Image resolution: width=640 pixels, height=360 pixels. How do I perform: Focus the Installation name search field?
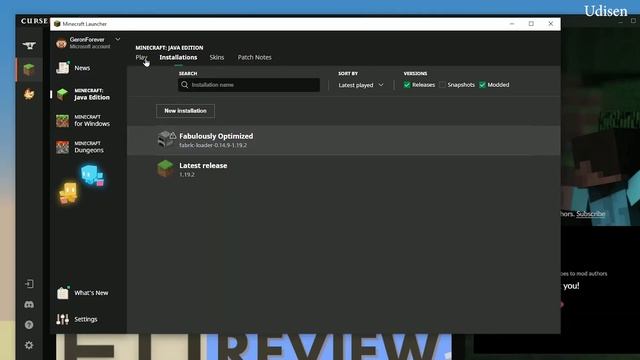tap(249, 85)
